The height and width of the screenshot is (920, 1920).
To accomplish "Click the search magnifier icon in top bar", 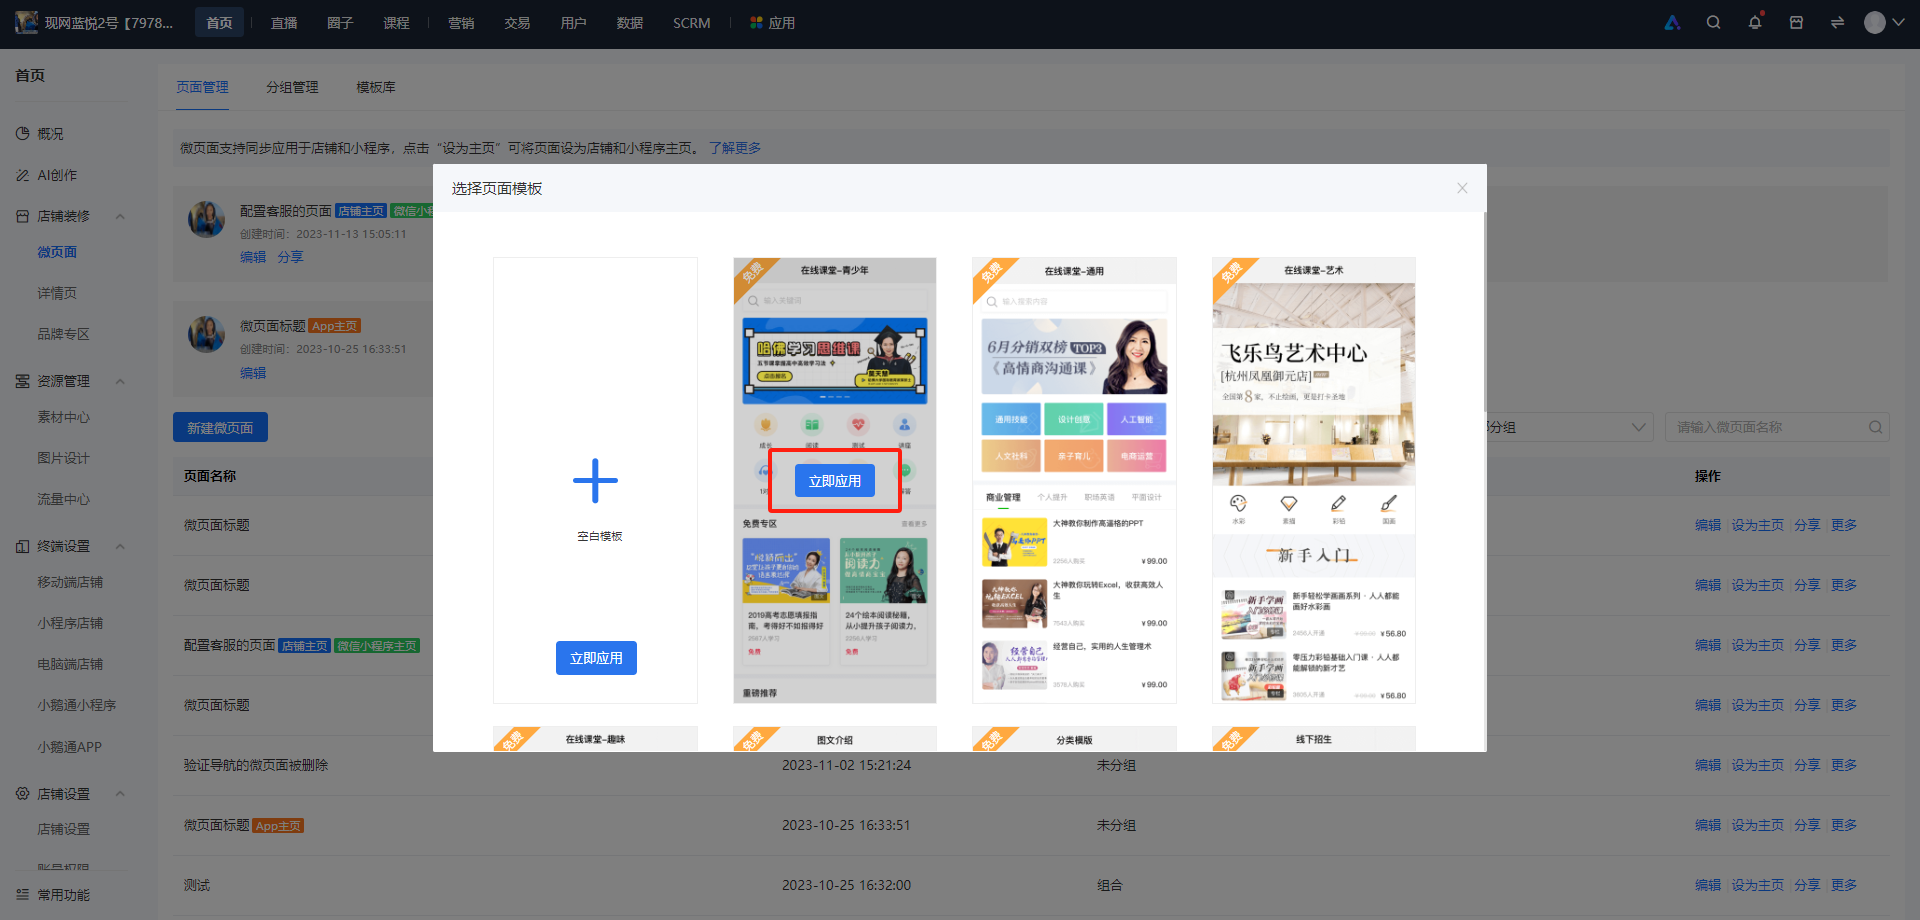I will click(x=1713, y=22).
